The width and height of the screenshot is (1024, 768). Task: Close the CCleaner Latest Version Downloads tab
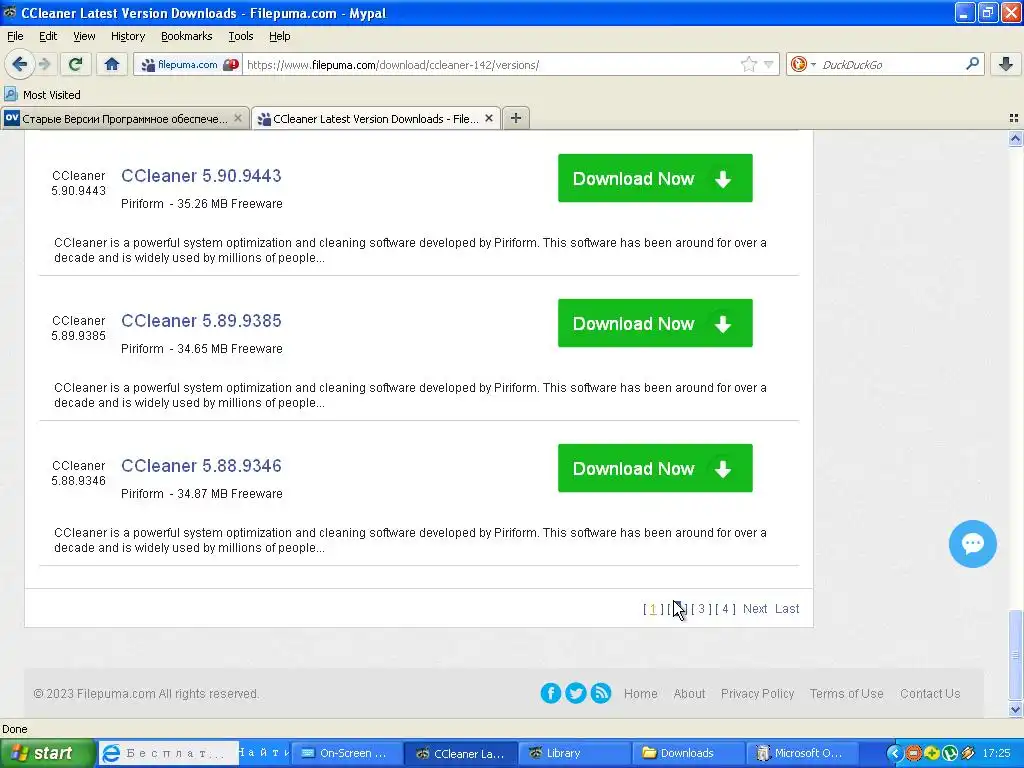tap(488, 118)
